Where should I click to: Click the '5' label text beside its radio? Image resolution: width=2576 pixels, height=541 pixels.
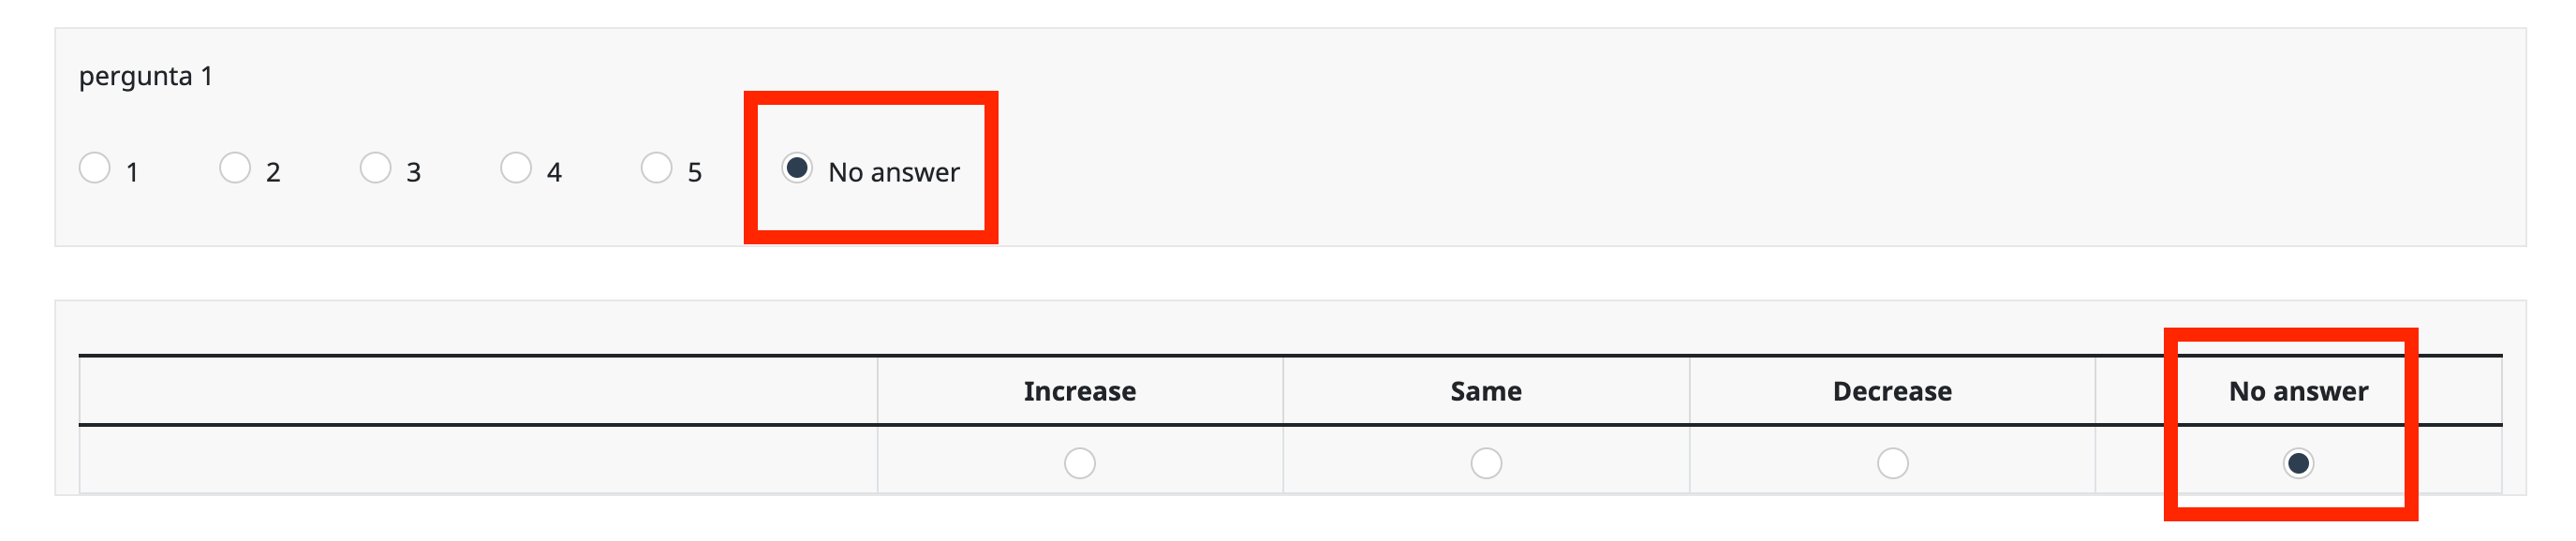click(695, 173)
